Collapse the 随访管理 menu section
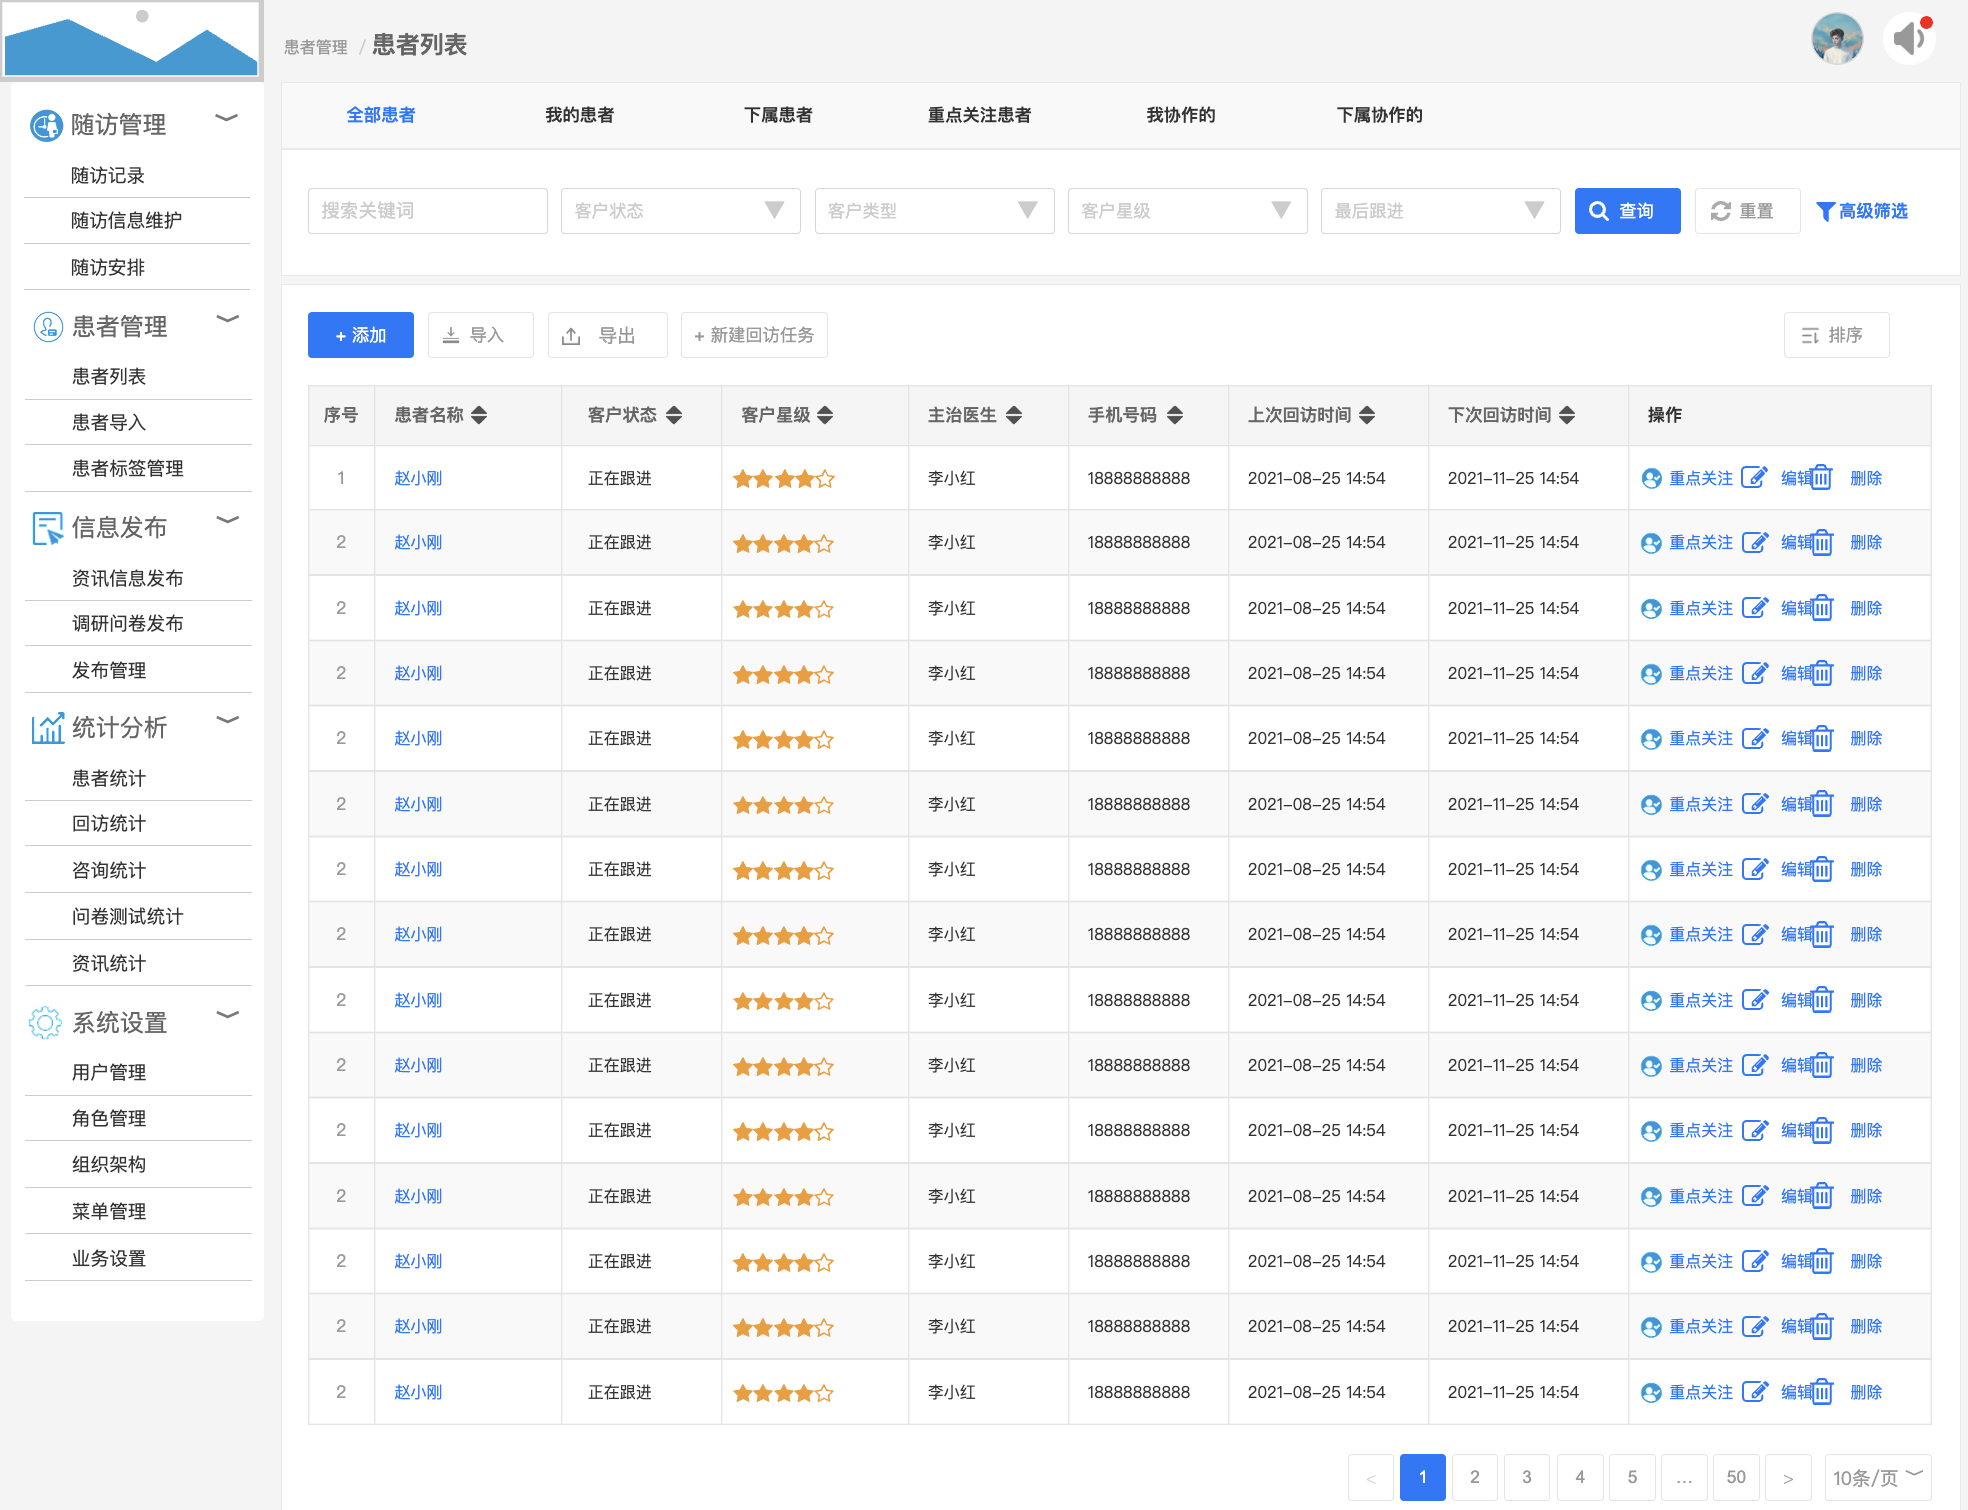Screen dimensions: 1968x1510 (x=227, y=118)
